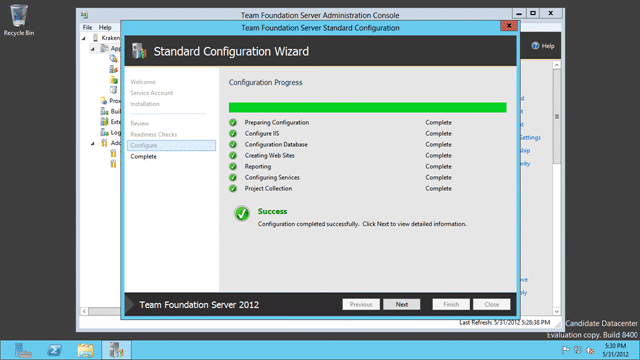
Task: Click the Finish button
Action: pos(451,304)
